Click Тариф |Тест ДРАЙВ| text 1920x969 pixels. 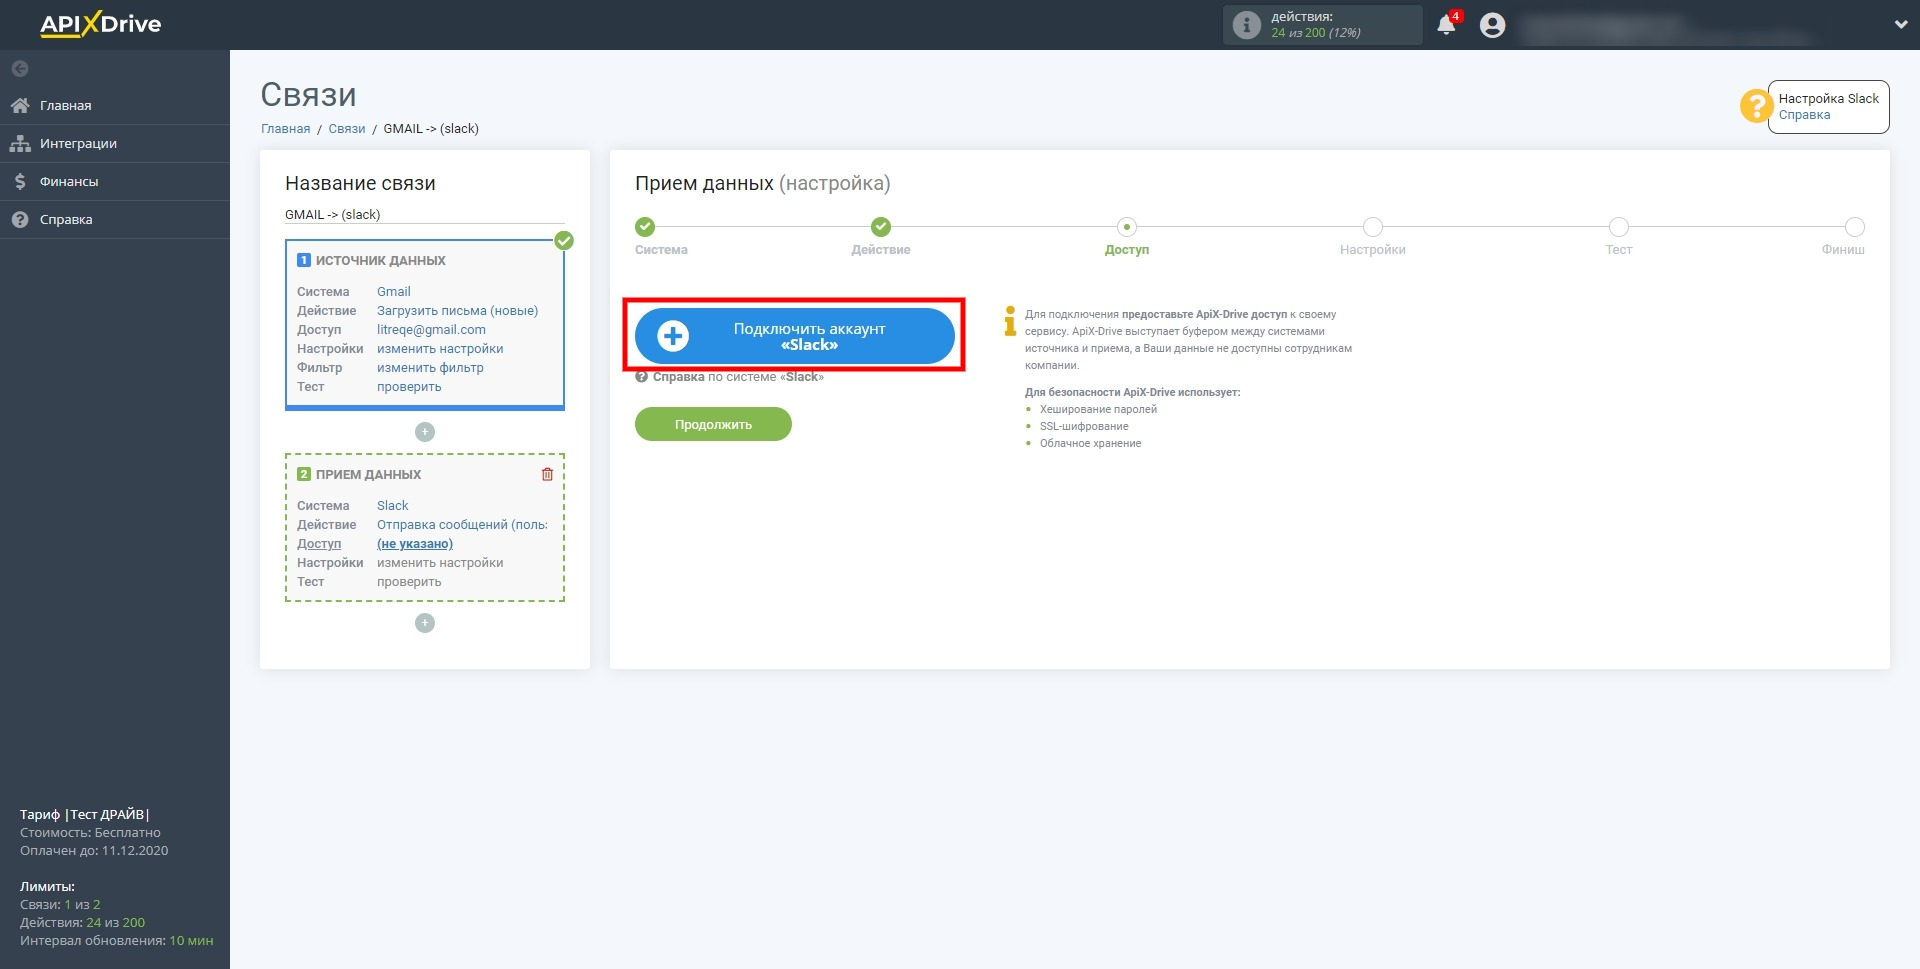[85, 815]
